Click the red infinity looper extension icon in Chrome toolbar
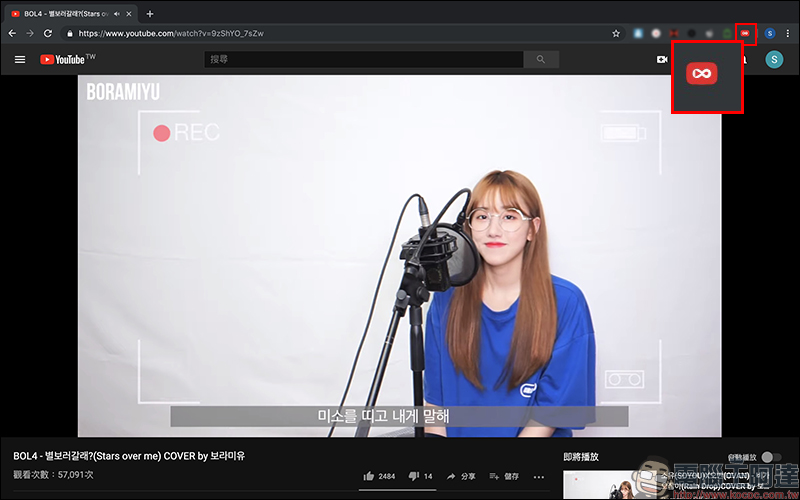The width and height of the screenshot is (800, 500). click(745, 33)
